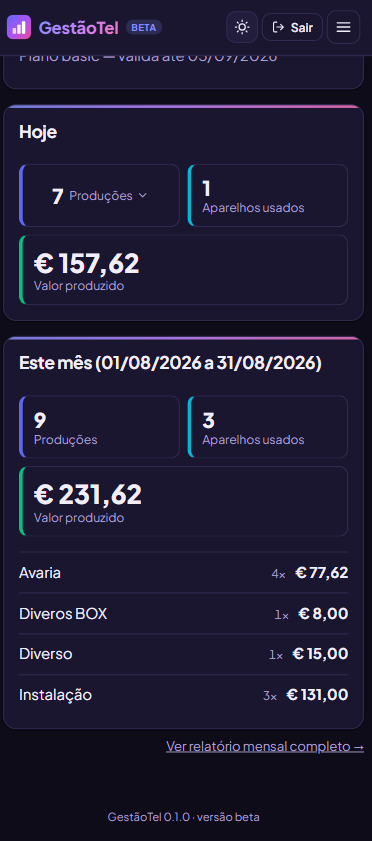The height and width of the screenshot is (841, 372).
Task: Click the chevron next to Produções
Action: (142, 195)
